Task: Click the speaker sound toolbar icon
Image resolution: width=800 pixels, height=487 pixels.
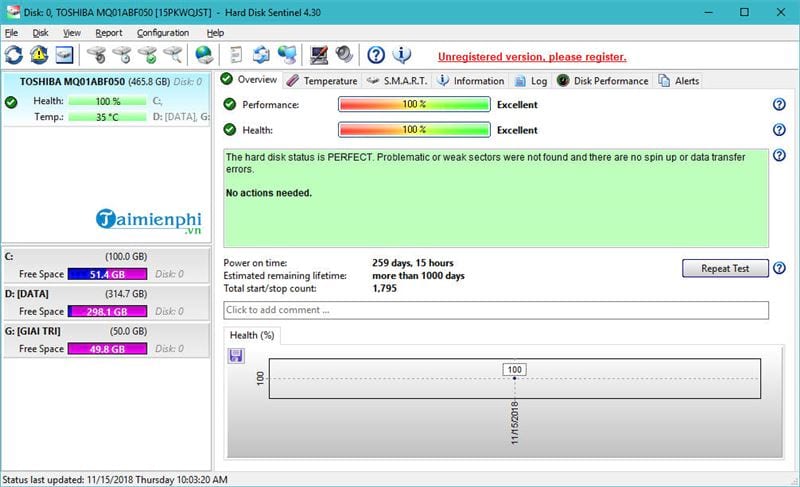Action: point(344,55)
